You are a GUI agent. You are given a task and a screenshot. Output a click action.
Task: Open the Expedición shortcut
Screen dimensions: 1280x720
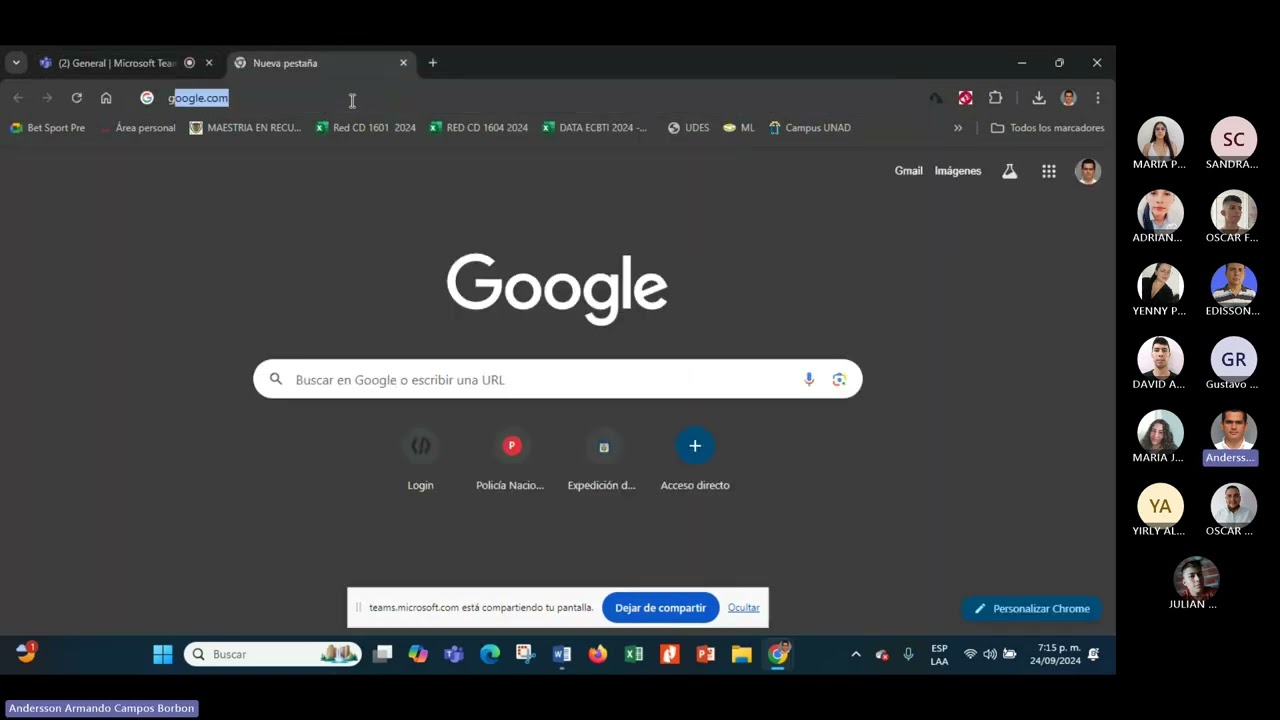click(x=603, y=460)
